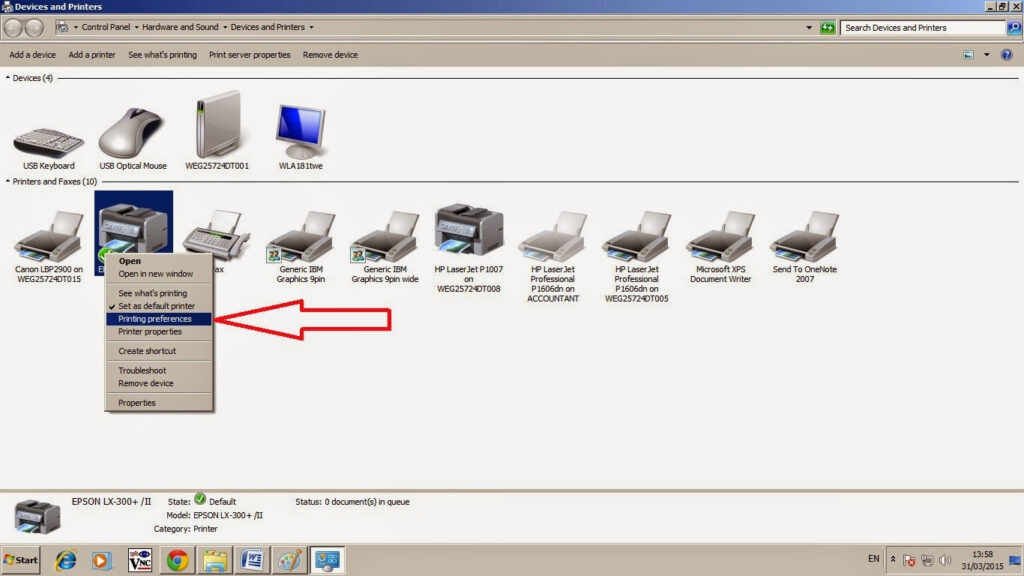Select the Generic IBM Graphics 9pin wide printer

pos(385,236)
